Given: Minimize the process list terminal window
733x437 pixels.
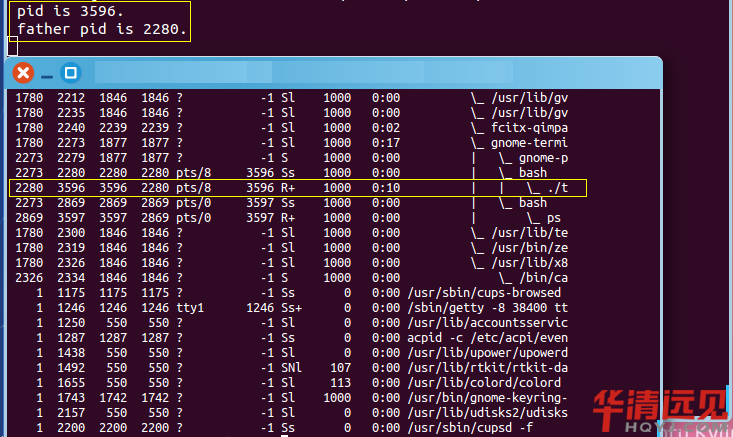Looking at the screenshot, I should tap(47, 73).
